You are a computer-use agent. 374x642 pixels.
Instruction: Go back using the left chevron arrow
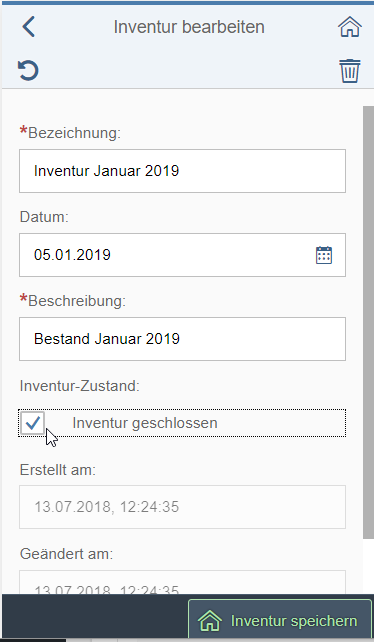[x=29, y=27]
